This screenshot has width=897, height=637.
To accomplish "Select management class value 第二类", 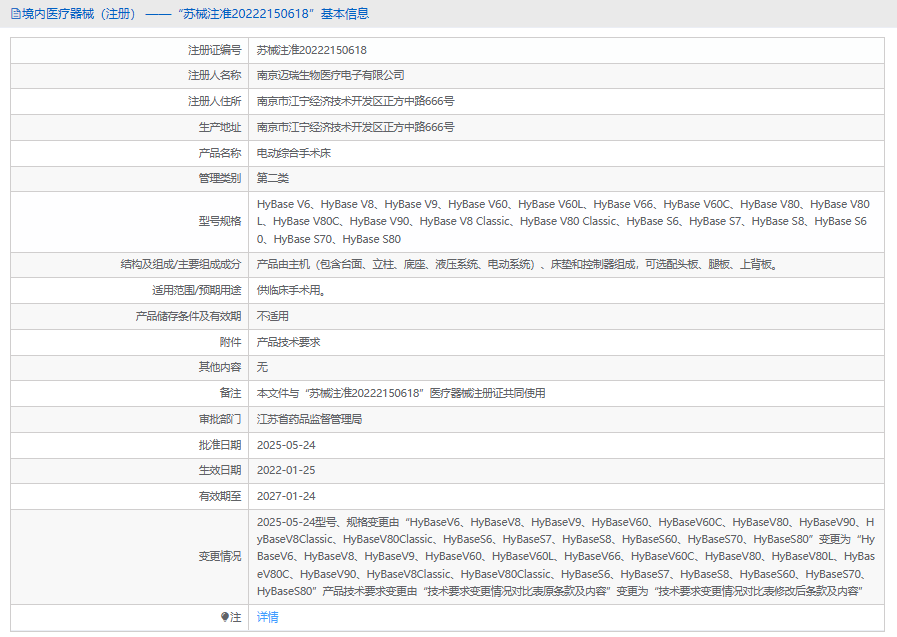I will pyautogui.click(x=273, y=178).
